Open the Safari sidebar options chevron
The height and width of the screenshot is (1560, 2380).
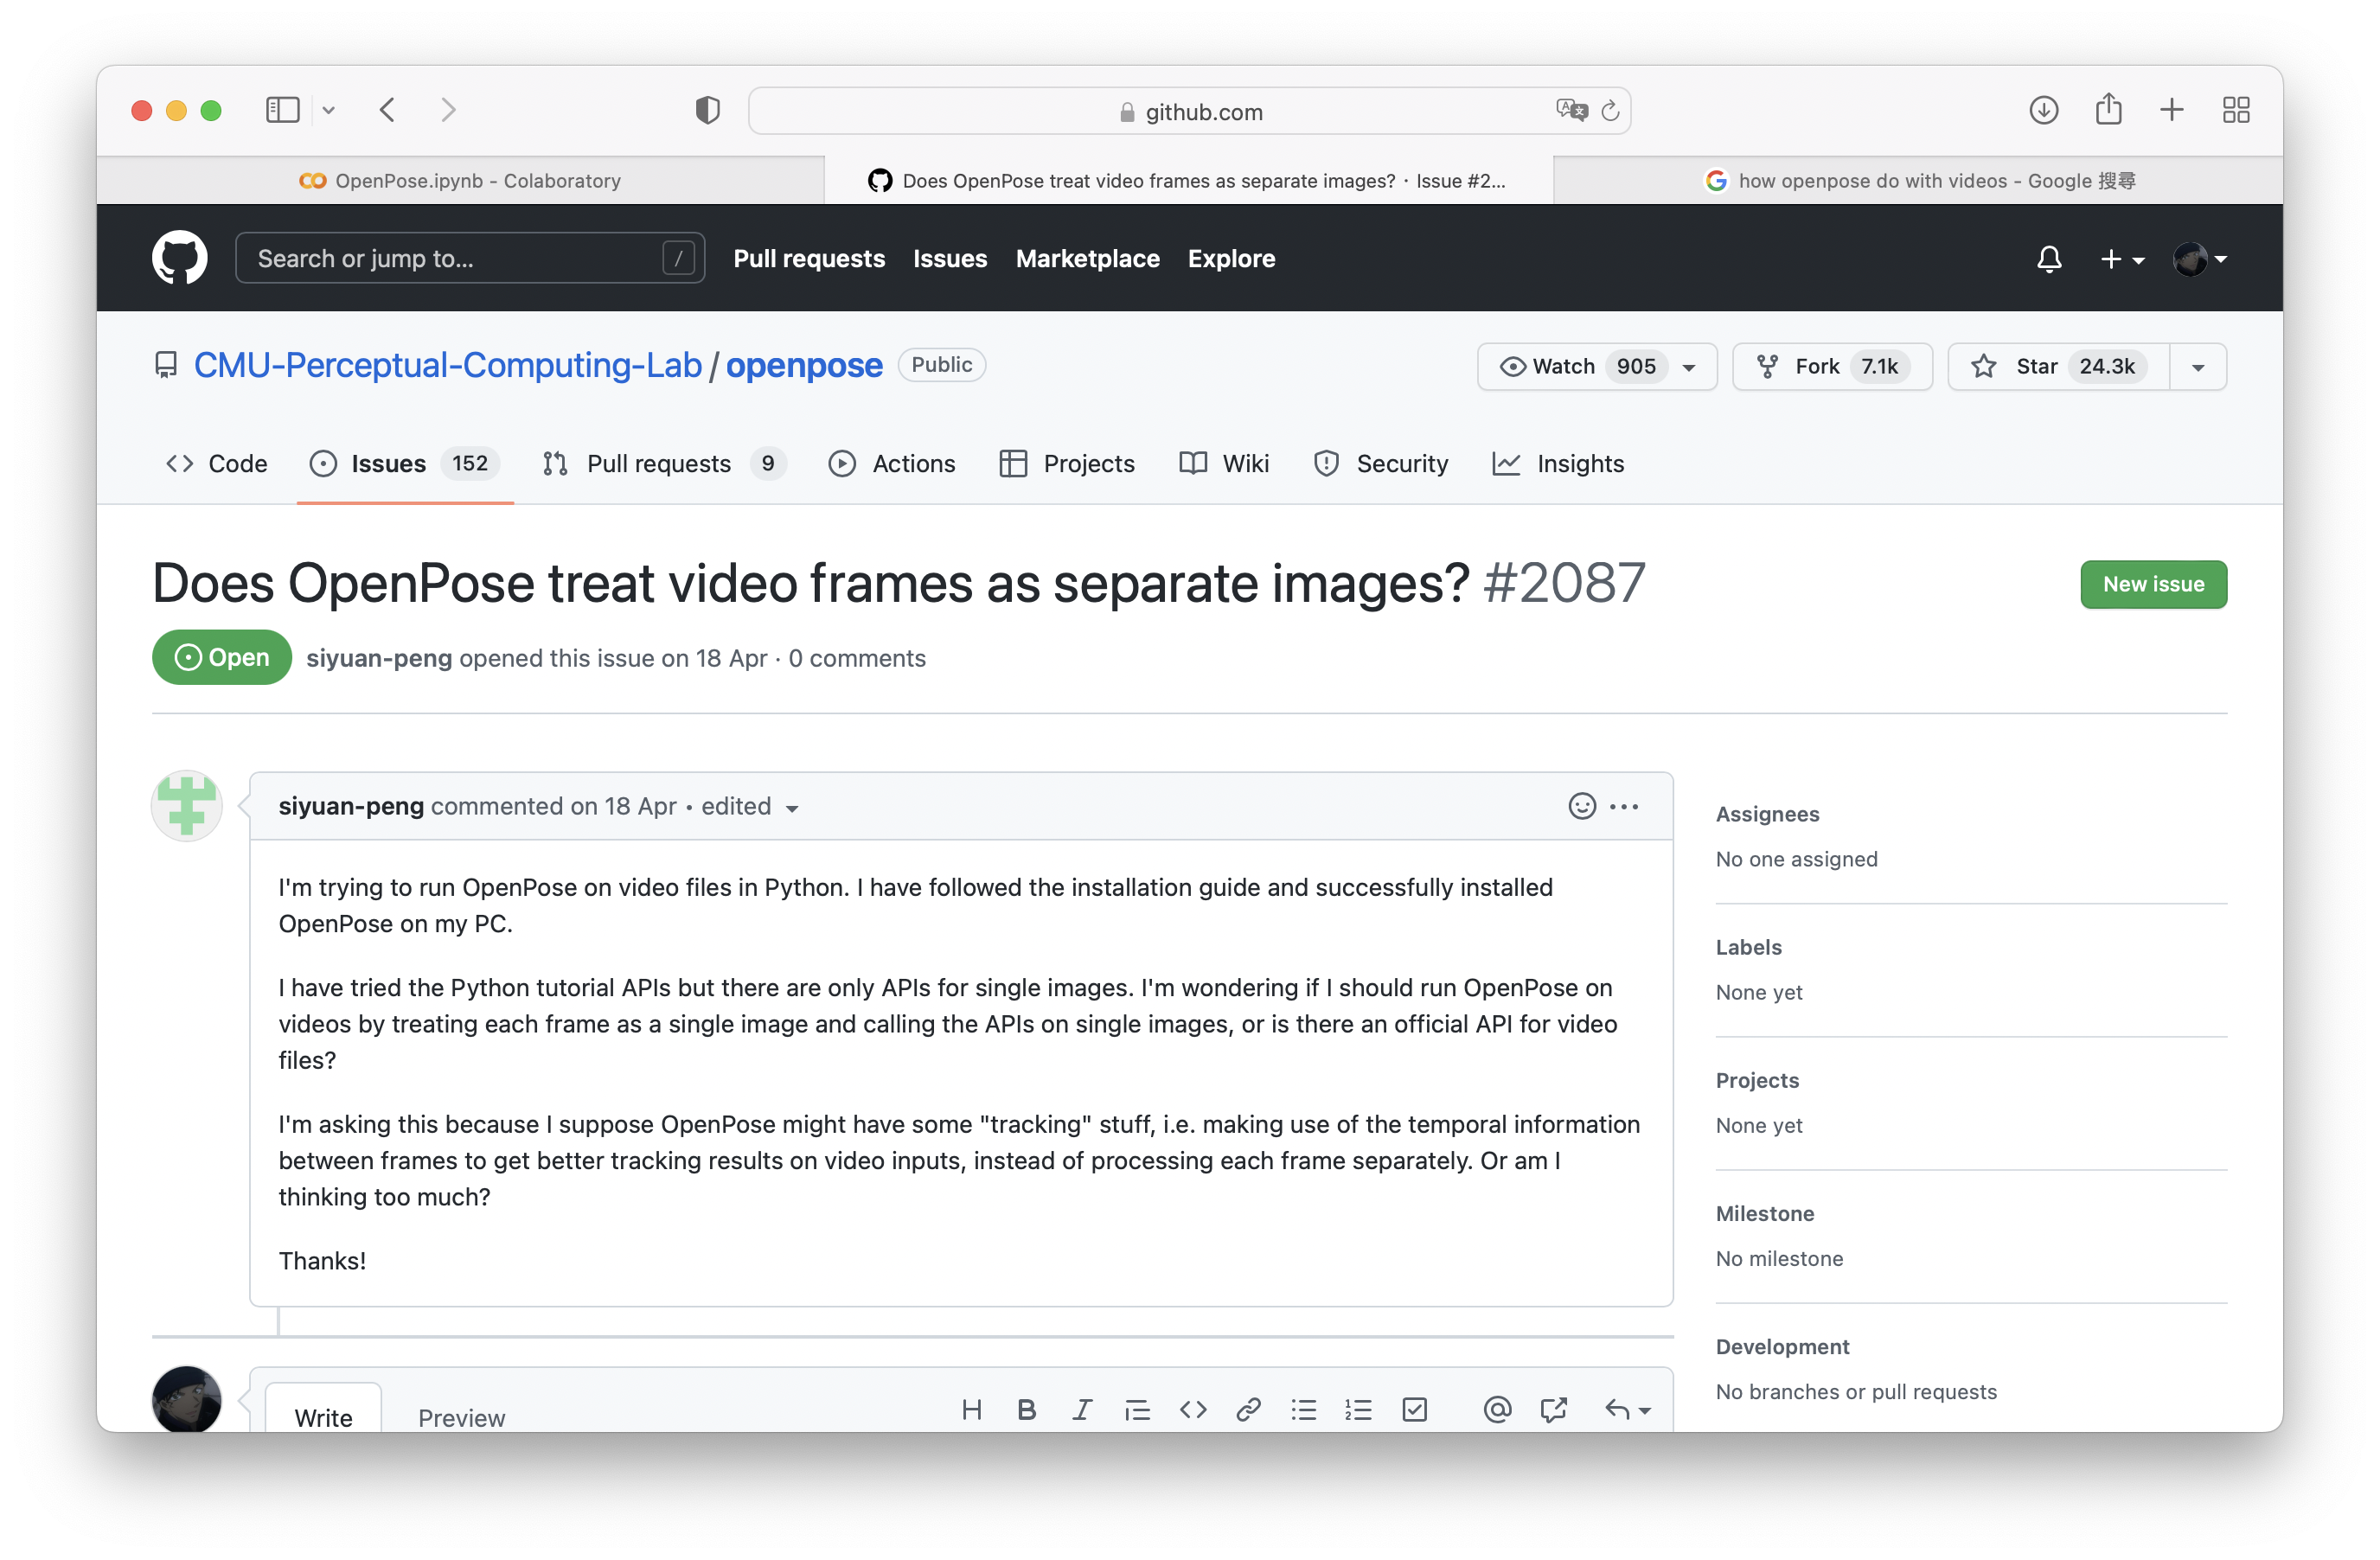(328, 110)
